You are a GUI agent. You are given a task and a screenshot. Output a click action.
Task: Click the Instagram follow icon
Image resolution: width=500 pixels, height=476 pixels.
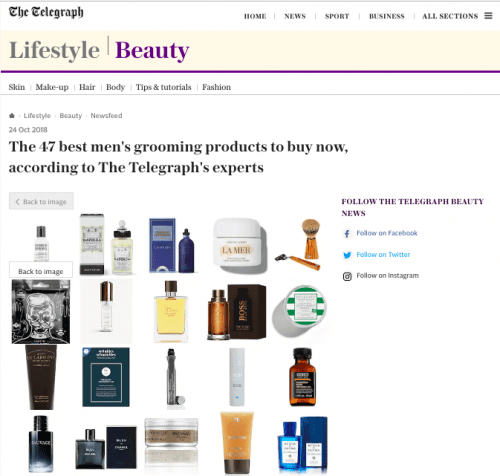pyautogui.click(x=347, y=276)
